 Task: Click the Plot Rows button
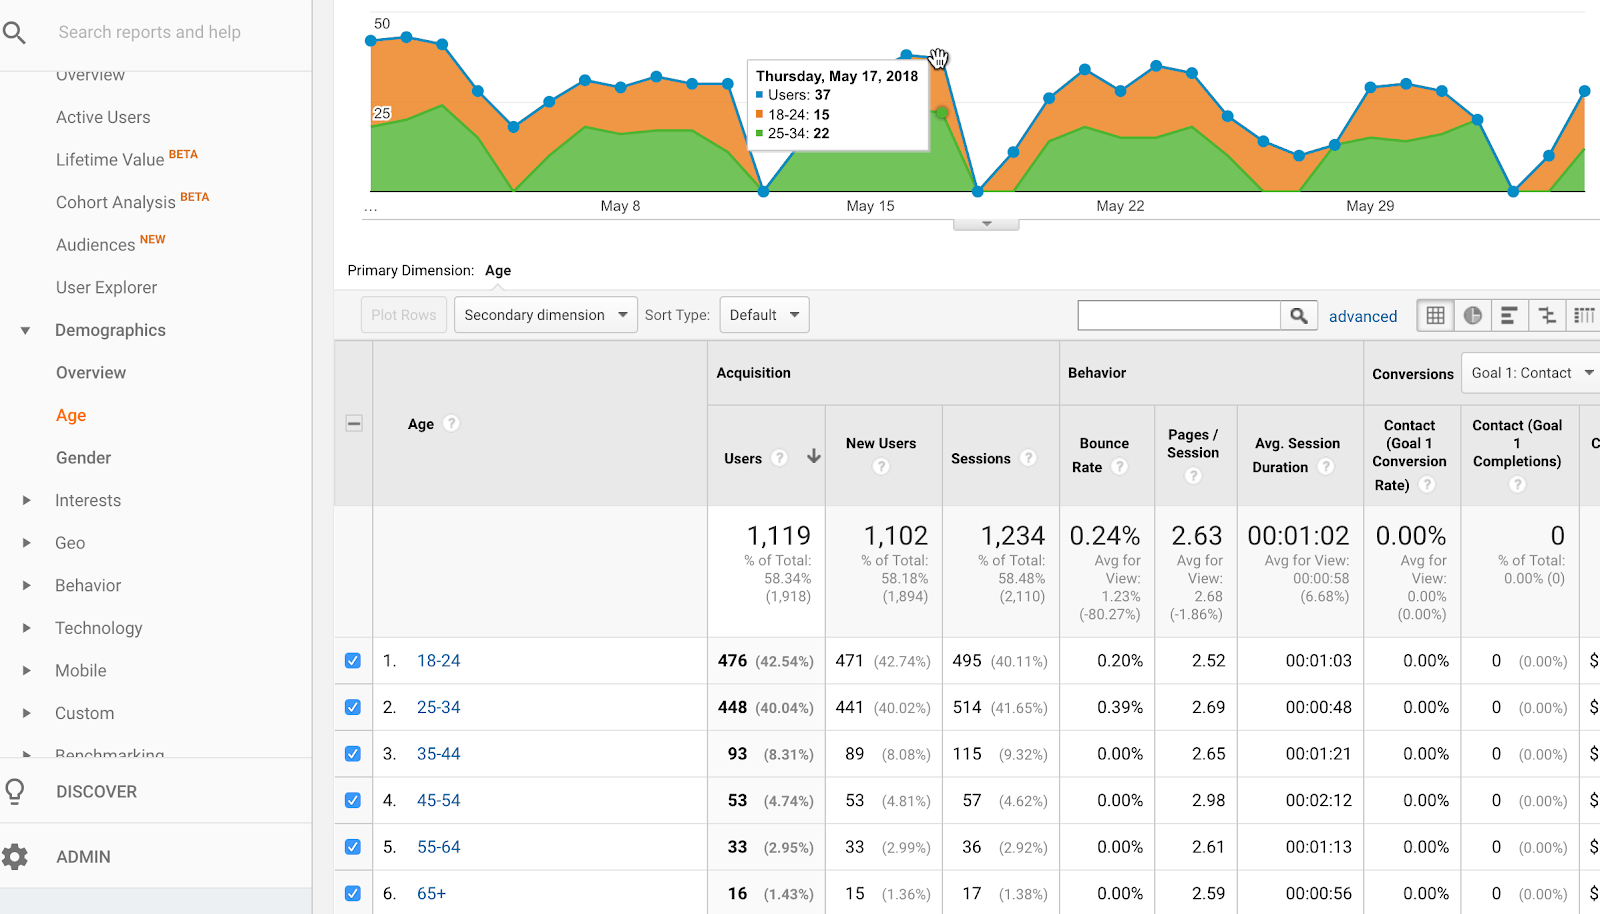click(x=404, y=315)
